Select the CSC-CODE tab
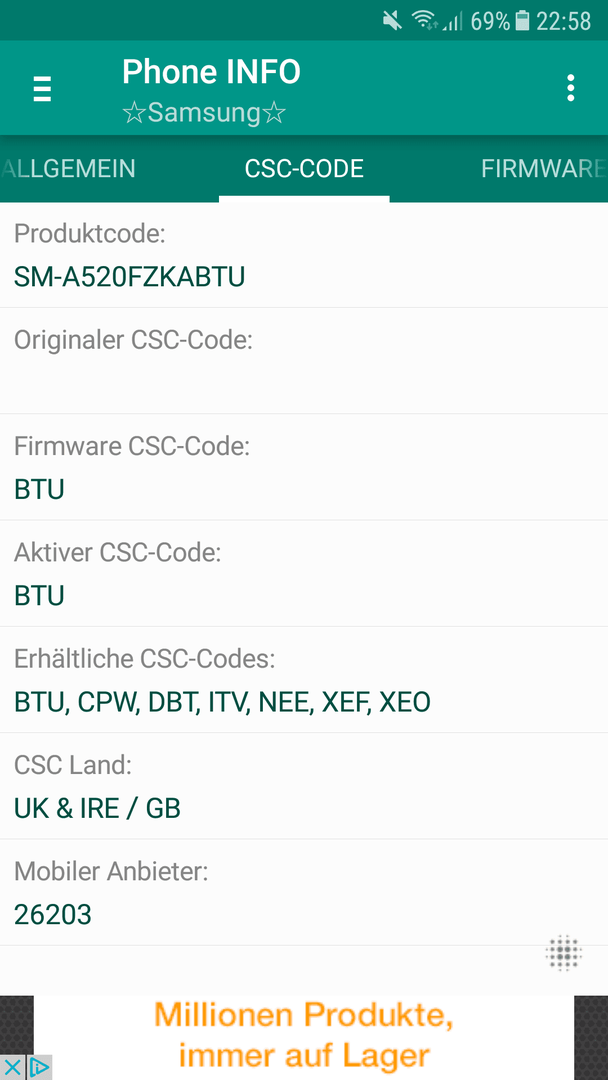This screenshot has height=1080, width=608. [304, 169]
